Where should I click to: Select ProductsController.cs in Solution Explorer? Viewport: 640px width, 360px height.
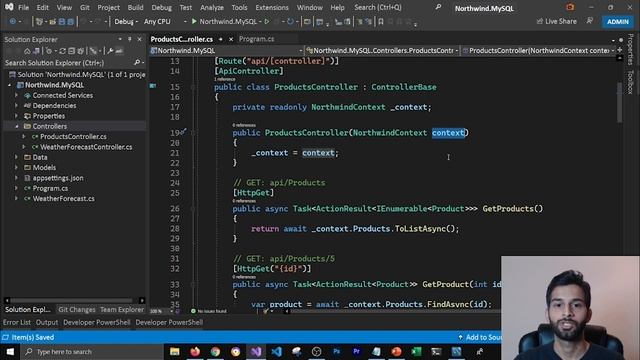tap(73, 136)
